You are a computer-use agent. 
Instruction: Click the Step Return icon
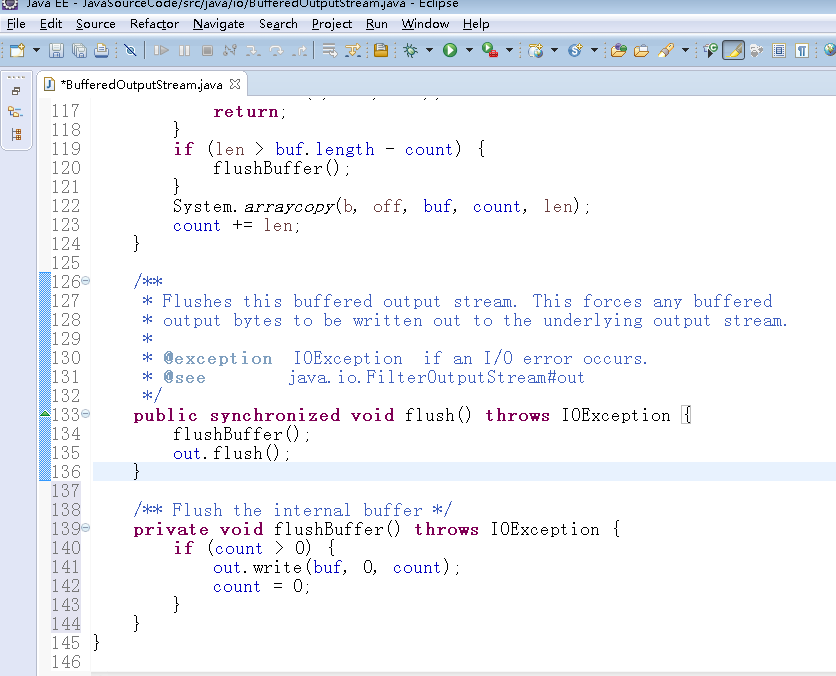click(x=300, y=50)
